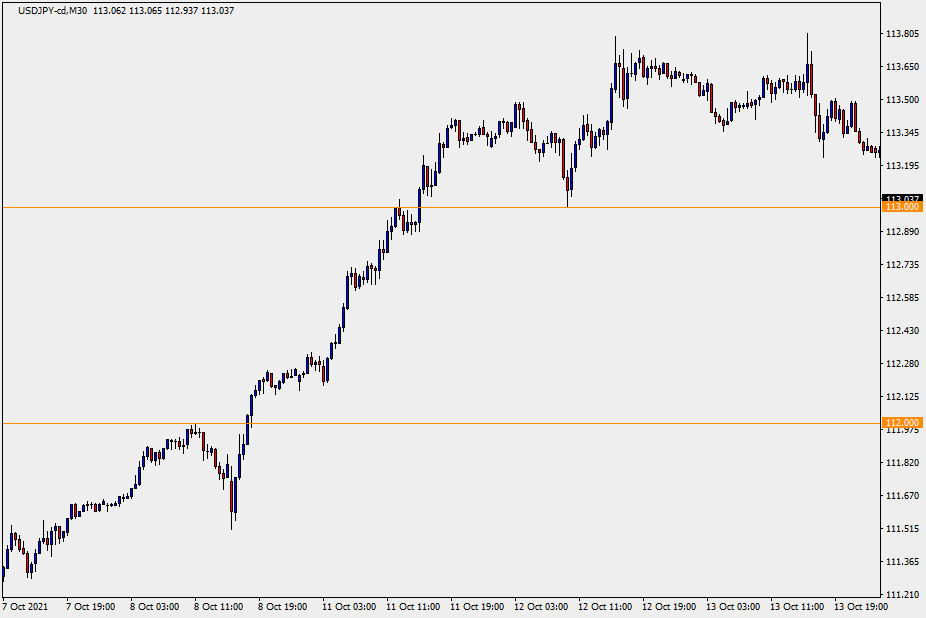Click the 112.430 price scale label

click(902, 331)
